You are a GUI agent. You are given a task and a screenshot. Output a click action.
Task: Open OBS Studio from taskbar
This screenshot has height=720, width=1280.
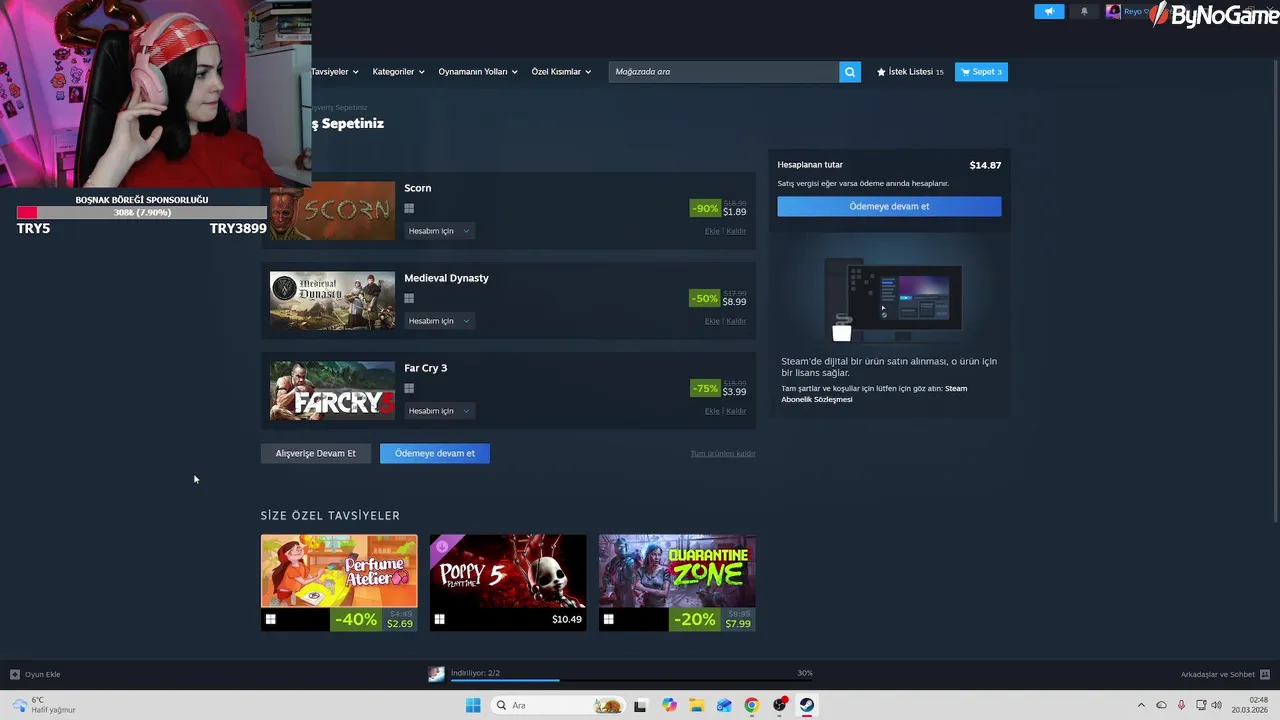(x=780, y=705)
